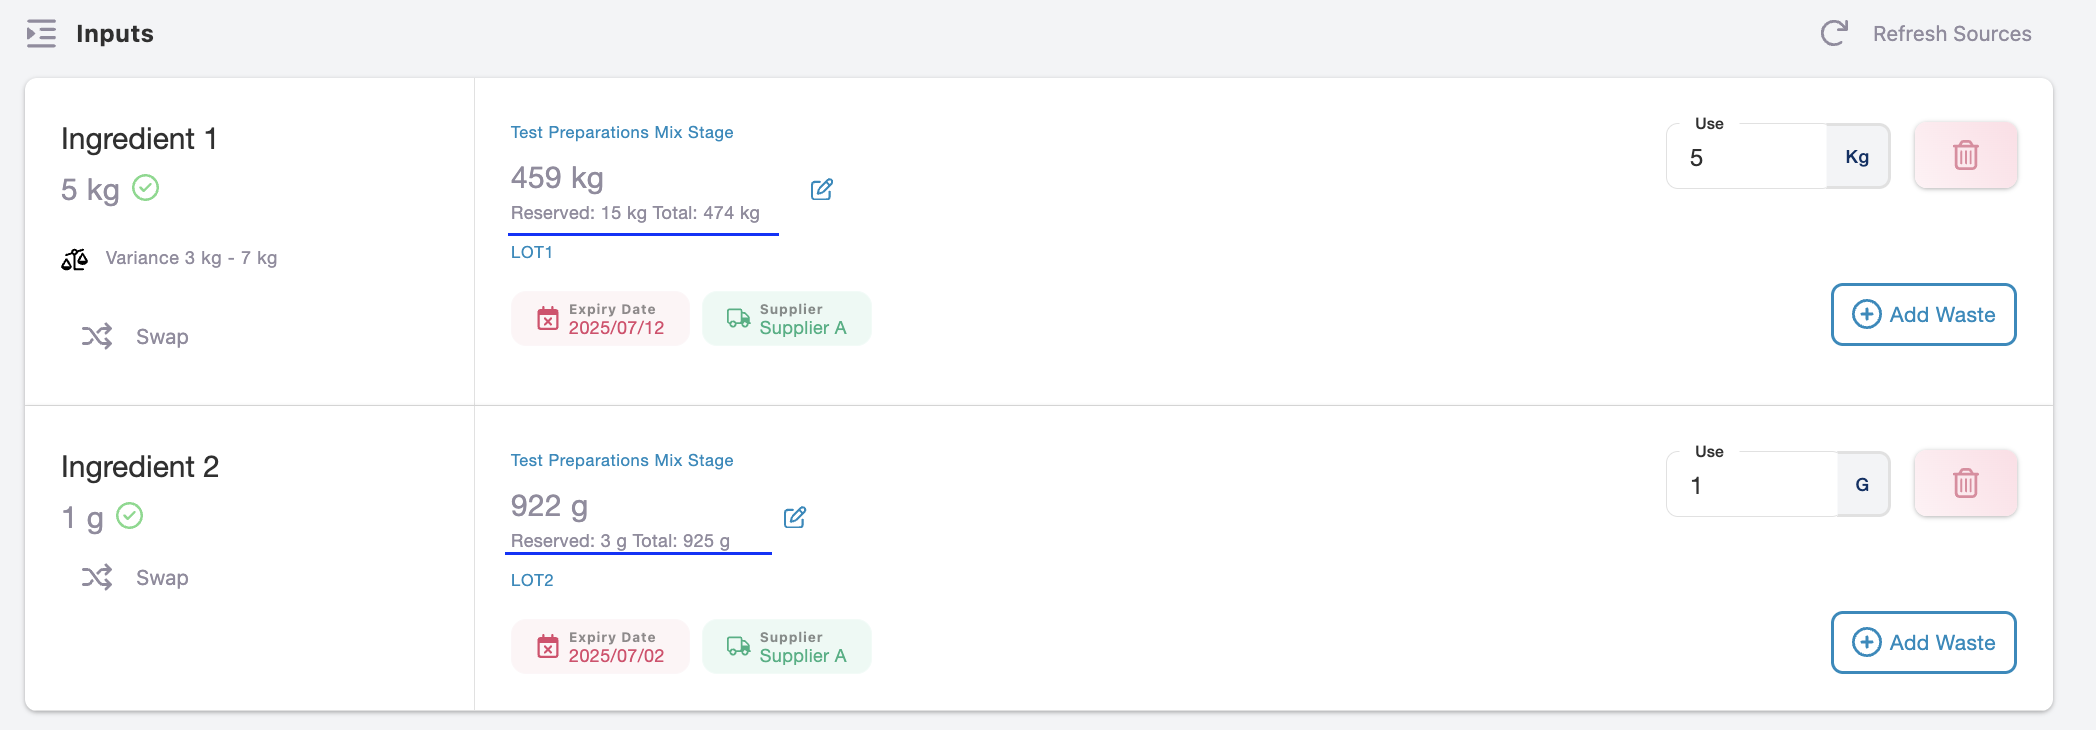Open the G unit selector
The width and height of the screenshot is (2096, 730).
click(x=1862, y=485)
